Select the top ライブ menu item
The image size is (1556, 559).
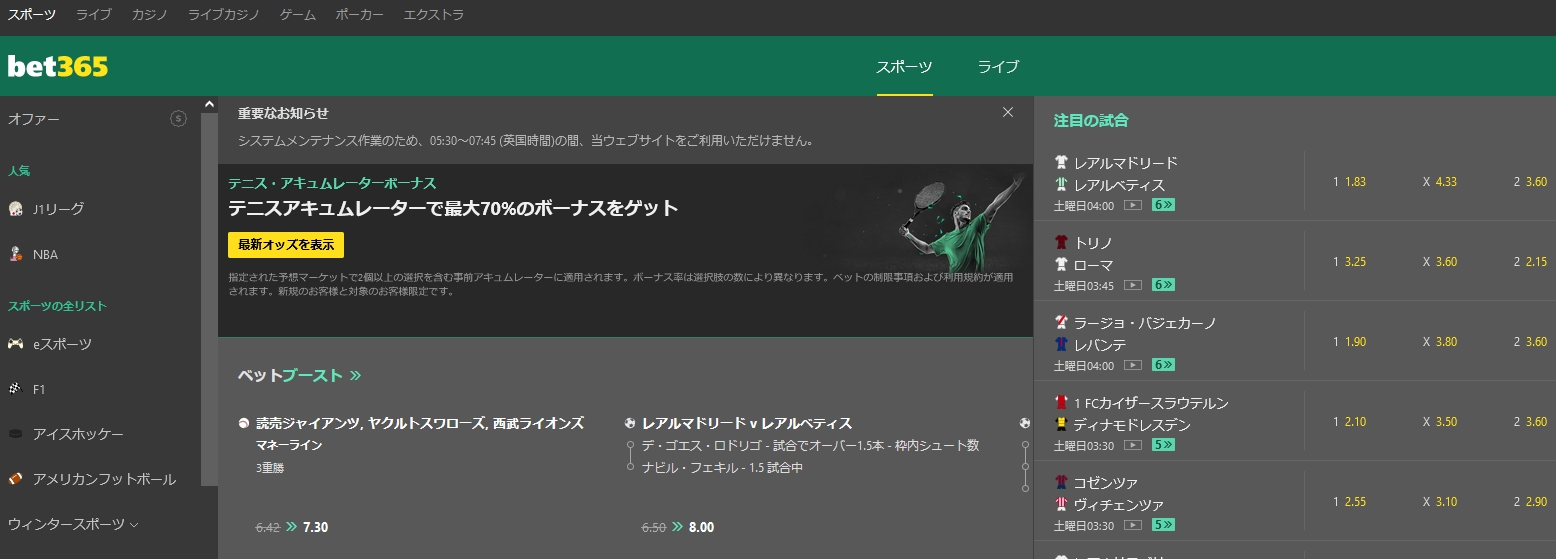(94, 15)
